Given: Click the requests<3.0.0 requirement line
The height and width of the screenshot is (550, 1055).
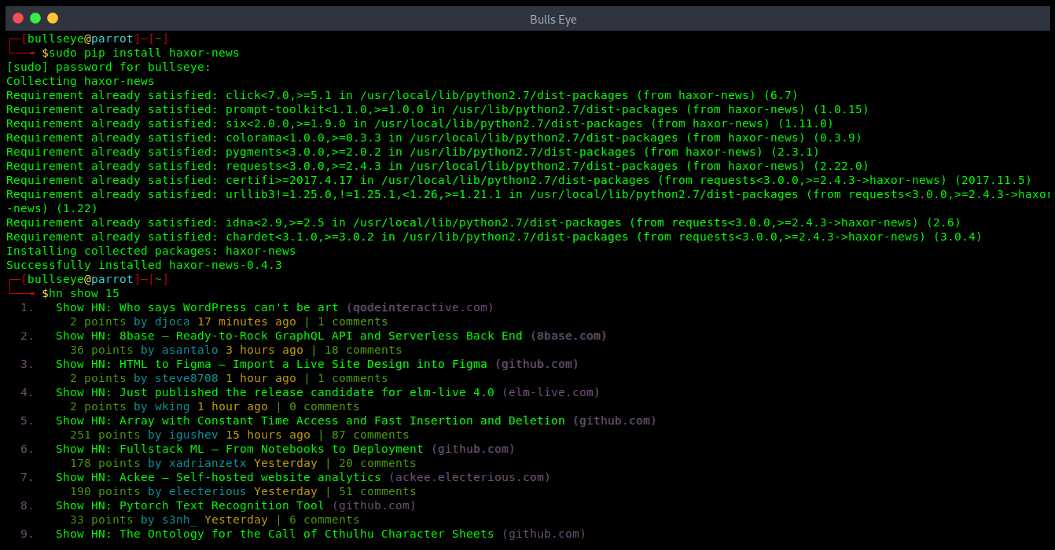Looking at the screenshot, I should click(x=437, y=166).
